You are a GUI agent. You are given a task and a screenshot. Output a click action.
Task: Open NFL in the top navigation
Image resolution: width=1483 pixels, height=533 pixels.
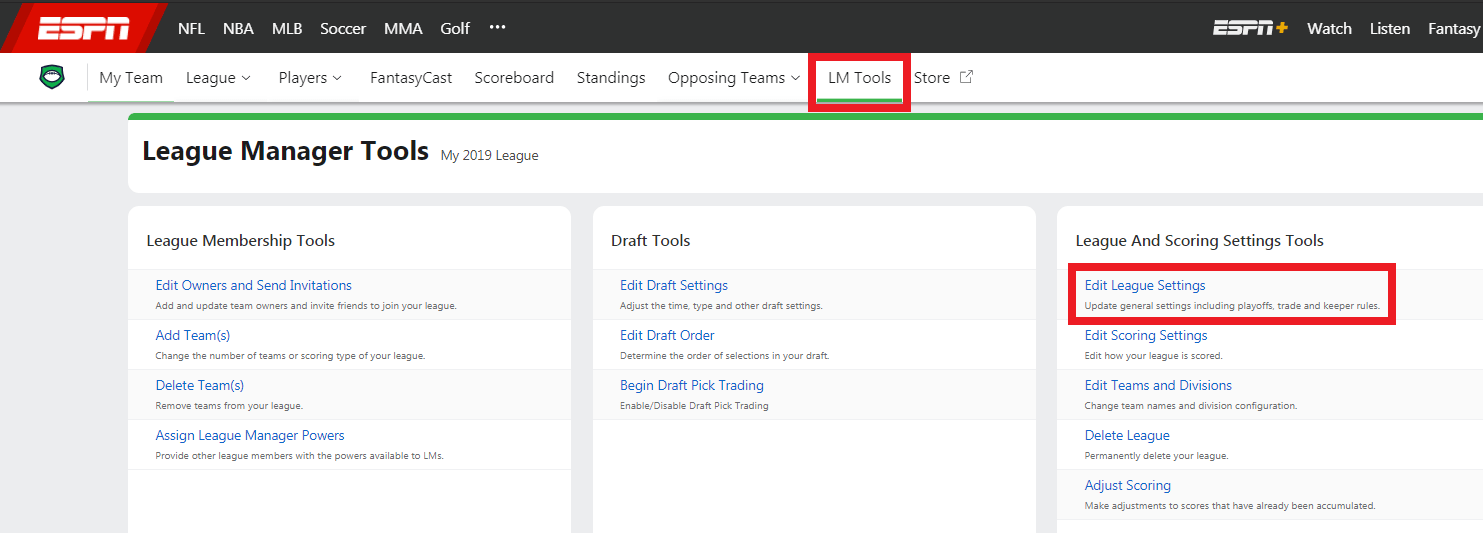(191, 28)
